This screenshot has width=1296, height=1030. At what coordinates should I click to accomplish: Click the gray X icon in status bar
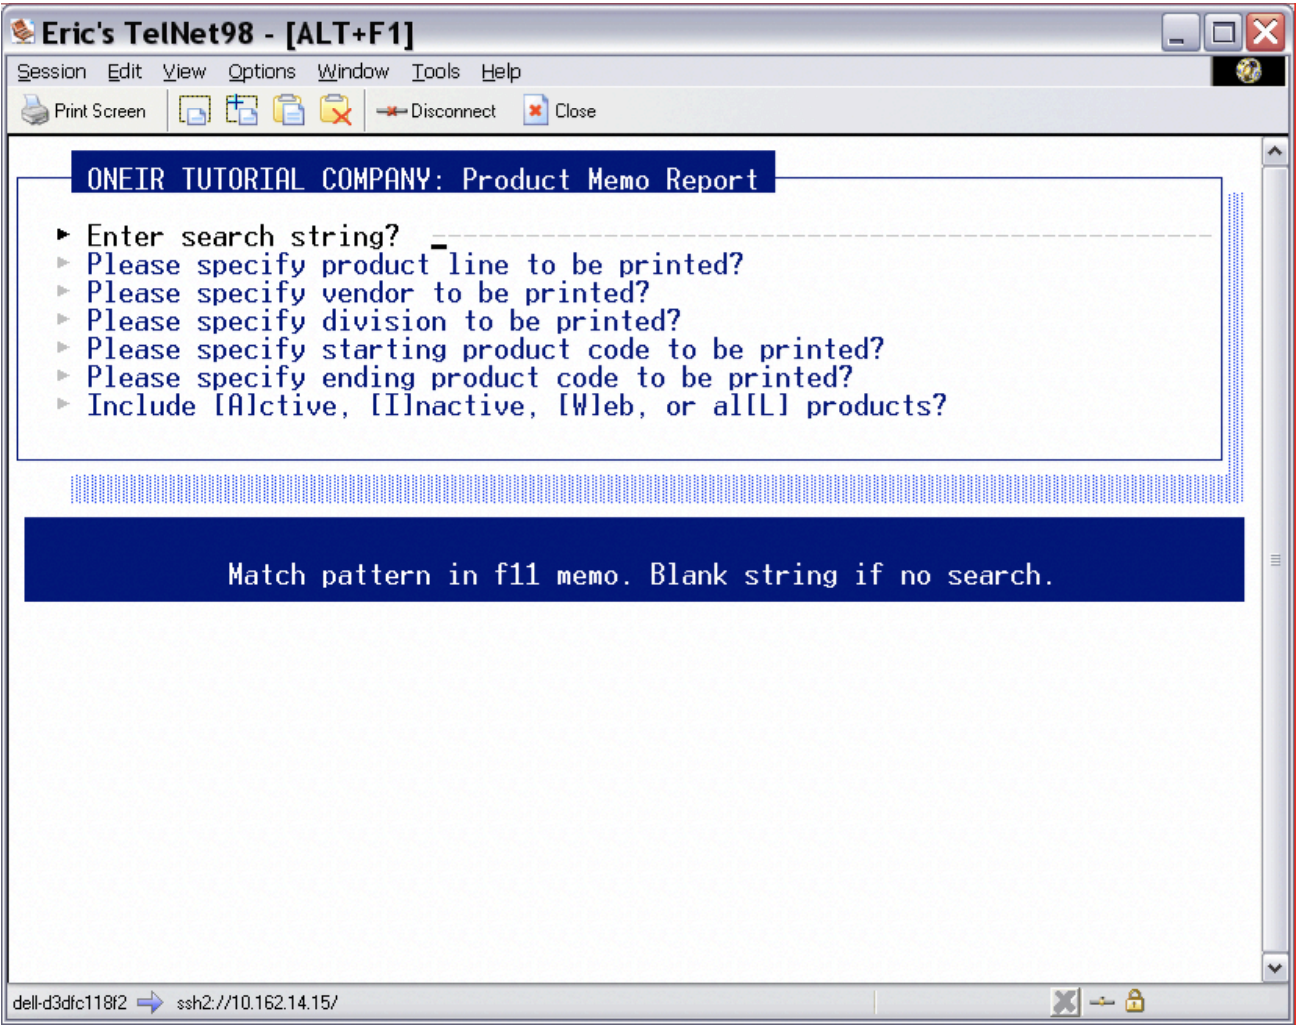point(1066,1001)
